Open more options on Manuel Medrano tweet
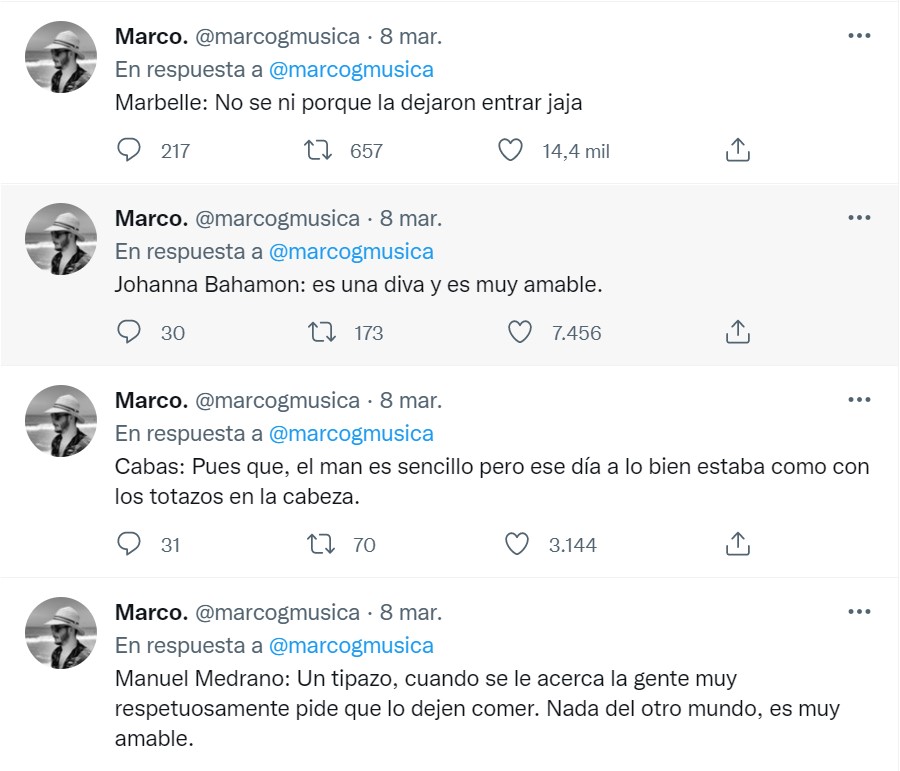Viewport: 900px width, 771px height. 859,611
